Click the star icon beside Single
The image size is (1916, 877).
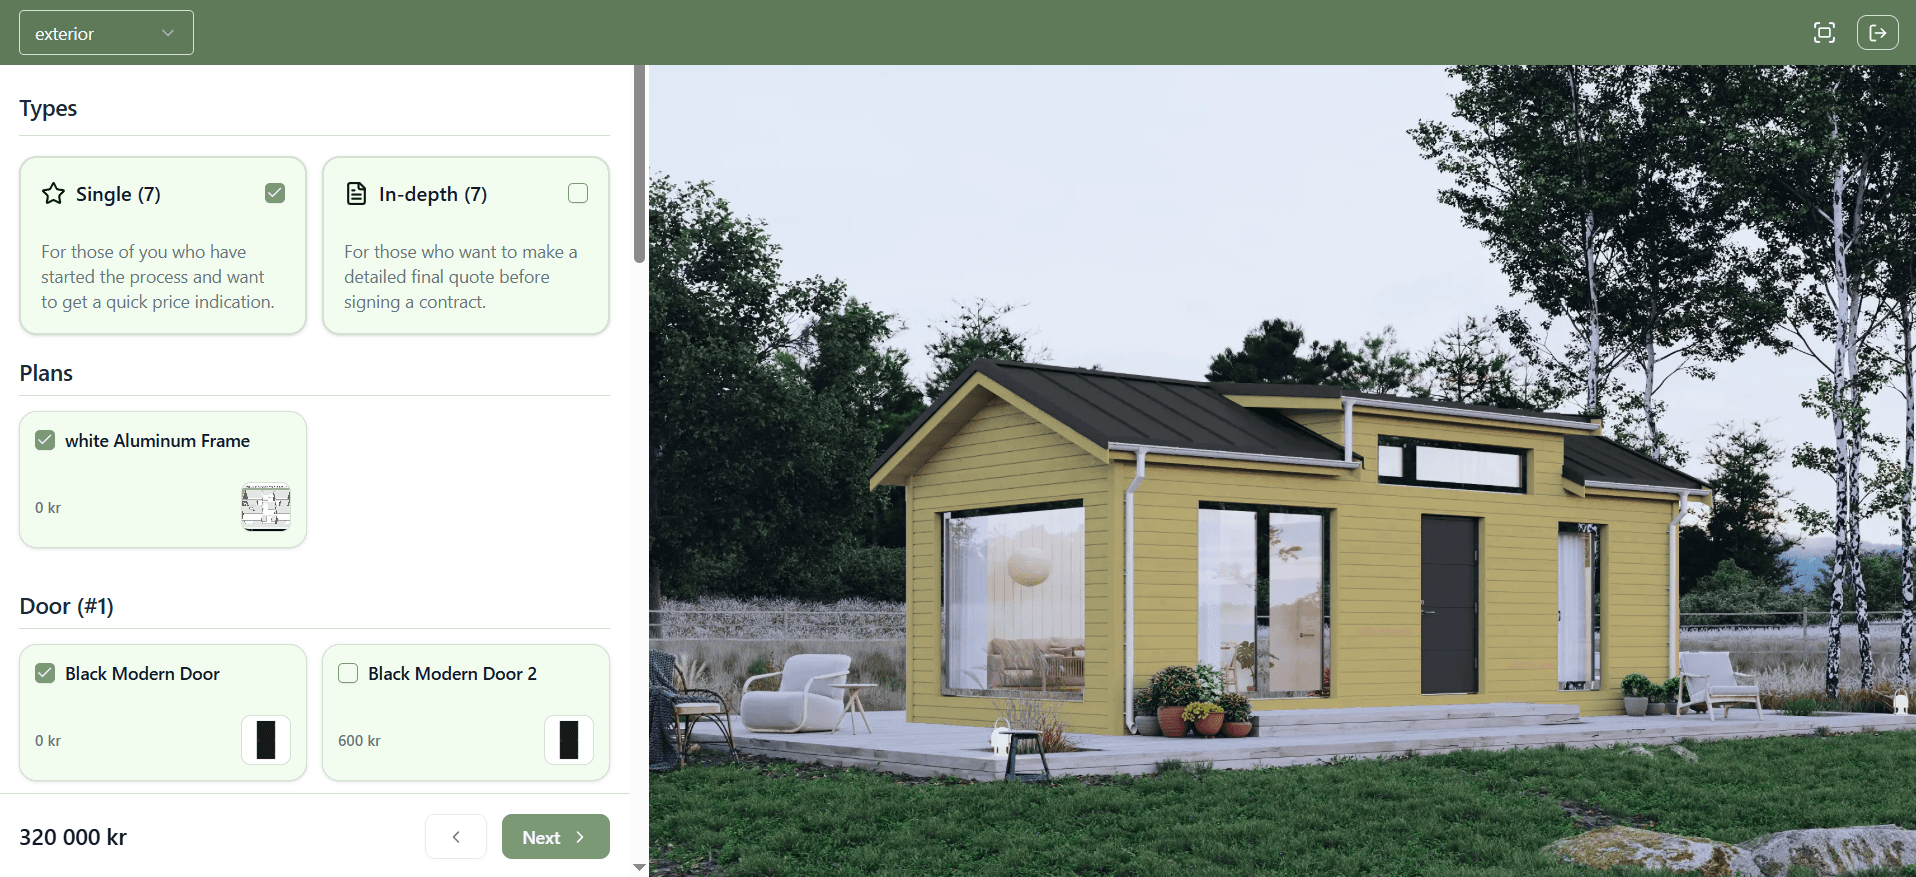53,194
